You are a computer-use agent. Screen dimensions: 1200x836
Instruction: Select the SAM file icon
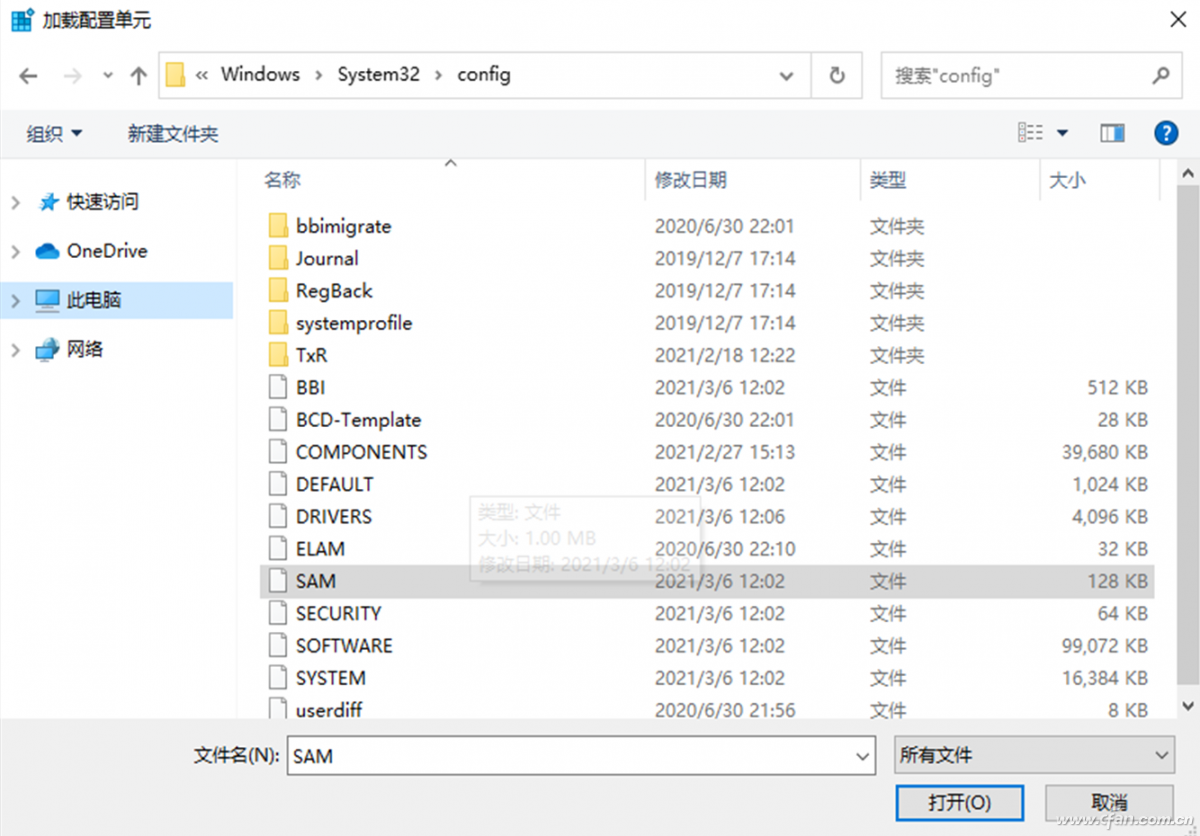coord(279,581)
